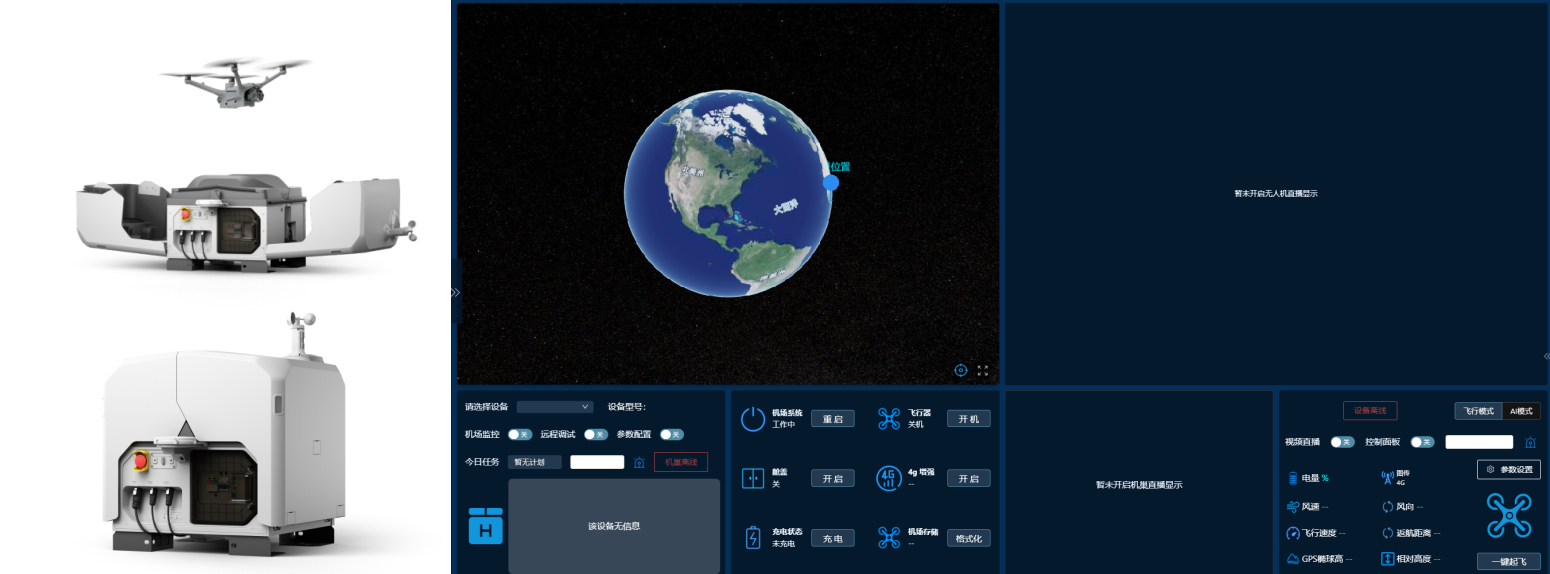Click the locate/recenter target icon on map
Viewport: 1550px width, 574px height.
pos(961,370)
